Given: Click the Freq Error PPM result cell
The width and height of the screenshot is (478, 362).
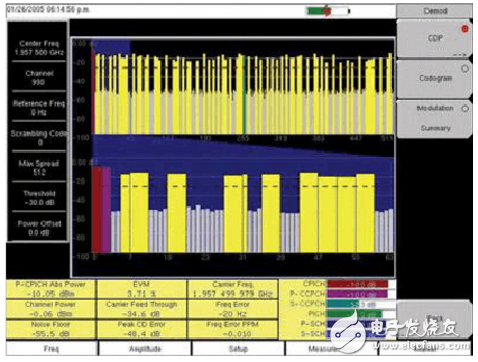Looking at the screenshot, I should [233, 329].
